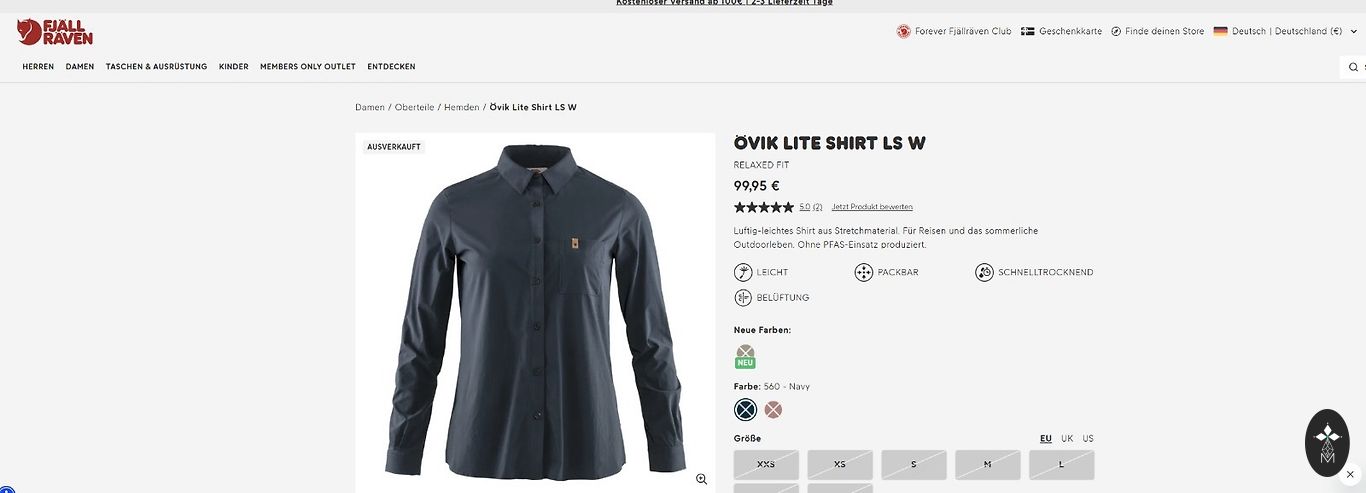Open the accessibility widget icon
The image size is (1366, 493).
pyautogui.click(x=5, y=489)
